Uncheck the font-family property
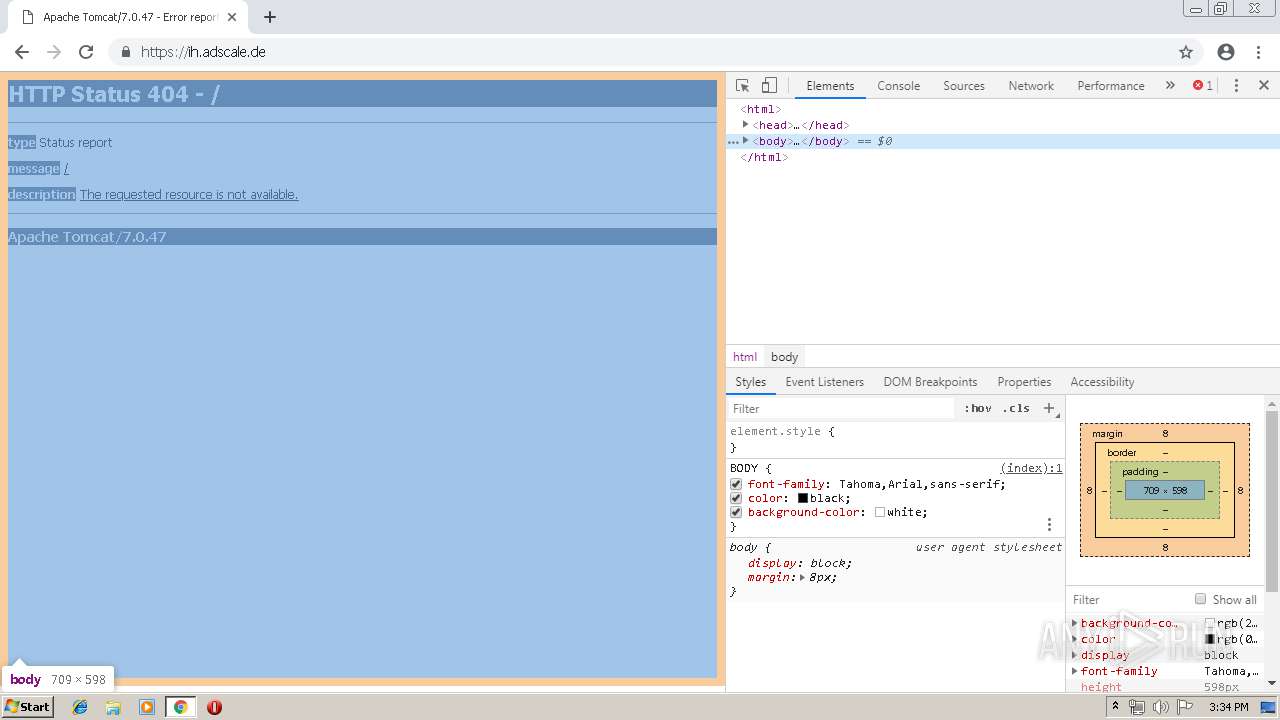The height and width of the screenshot is (720, 1280). 736,484
